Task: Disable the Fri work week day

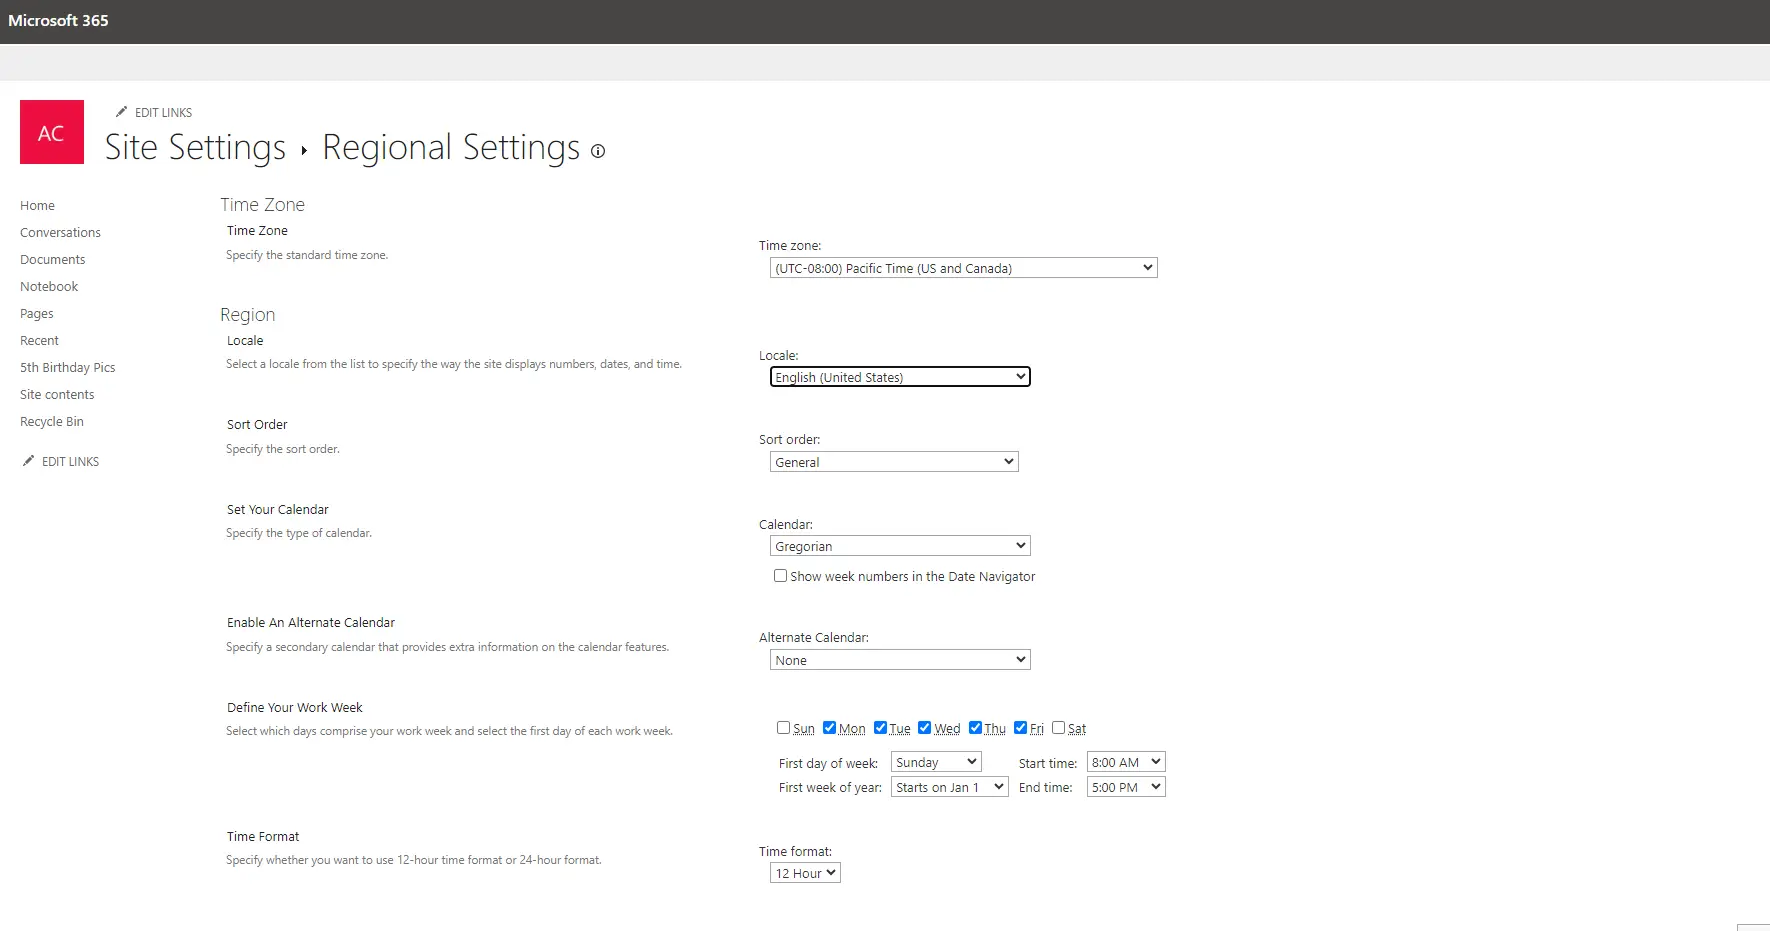Action: [1021, 727]
